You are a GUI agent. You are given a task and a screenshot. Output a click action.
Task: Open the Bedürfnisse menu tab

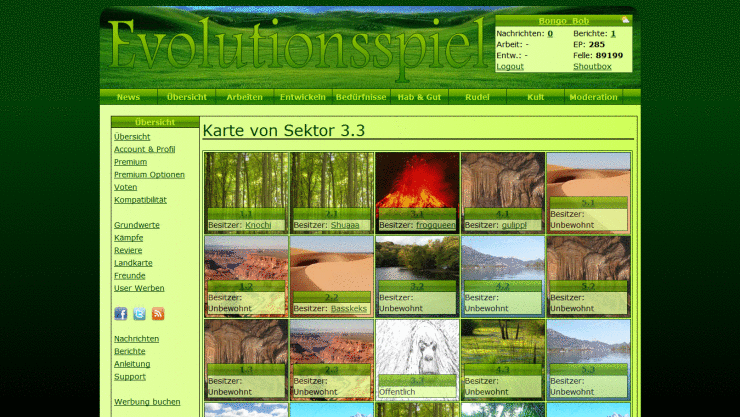point(361,97)
